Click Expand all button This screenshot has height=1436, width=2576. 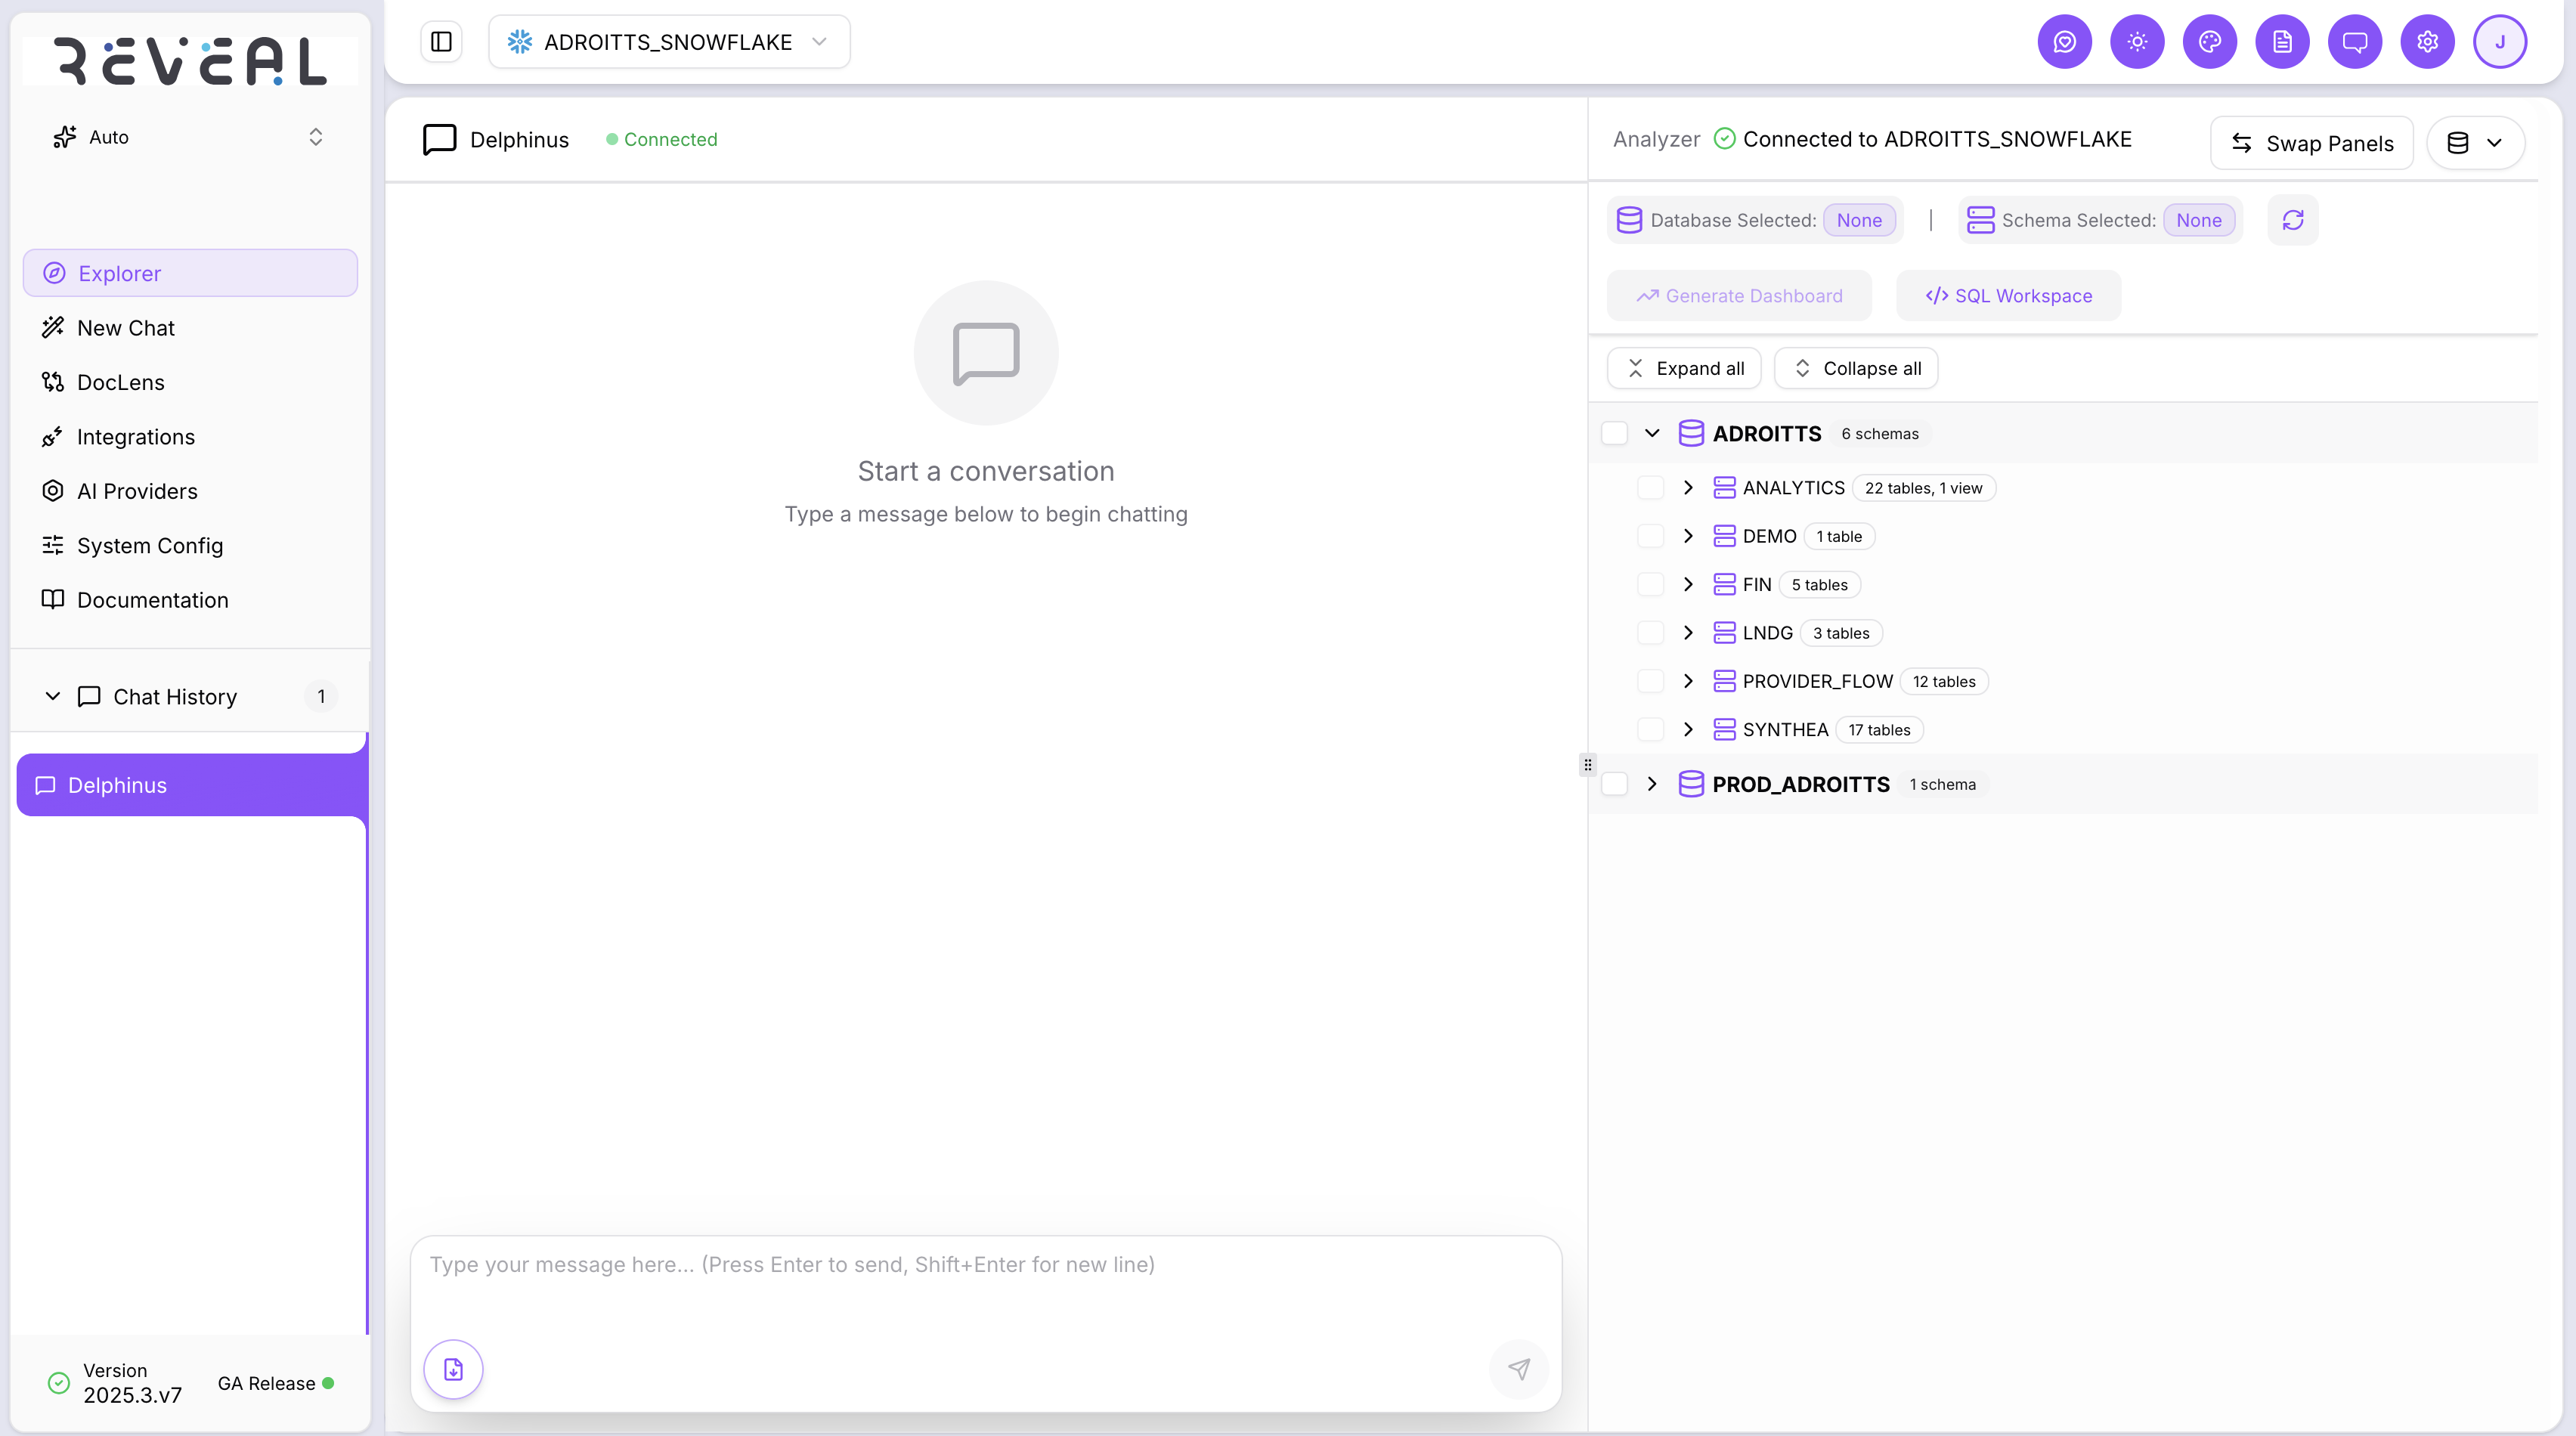[1684, 368]
